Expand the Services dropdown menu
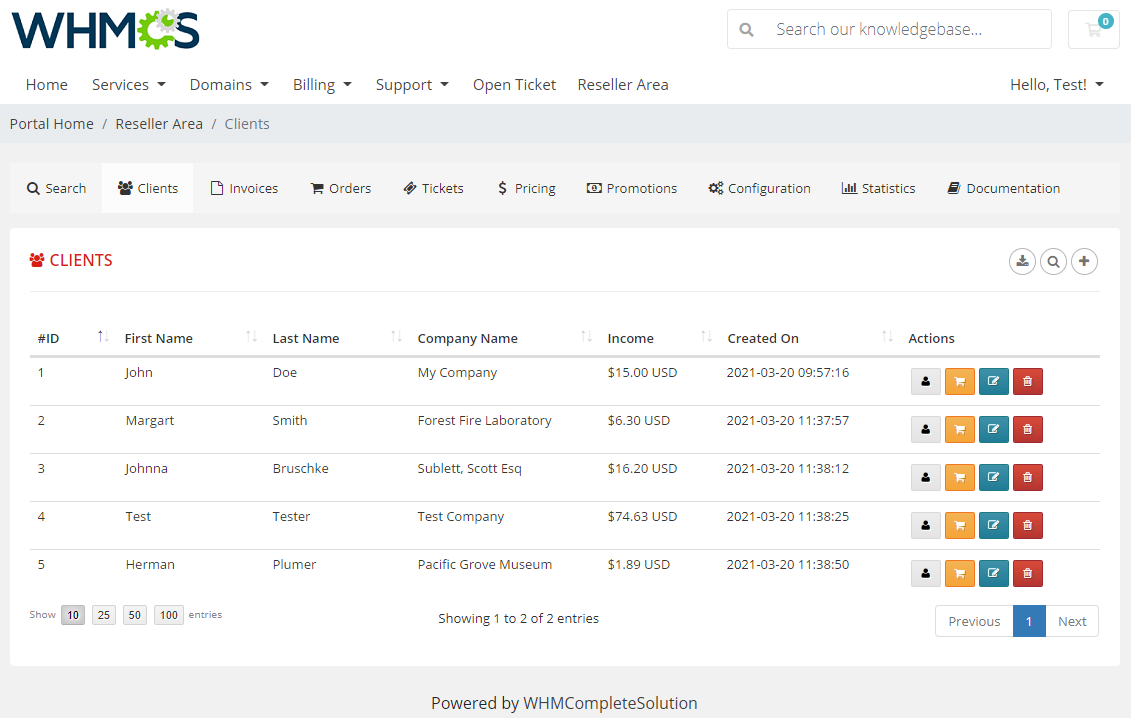 coord(128,84)
